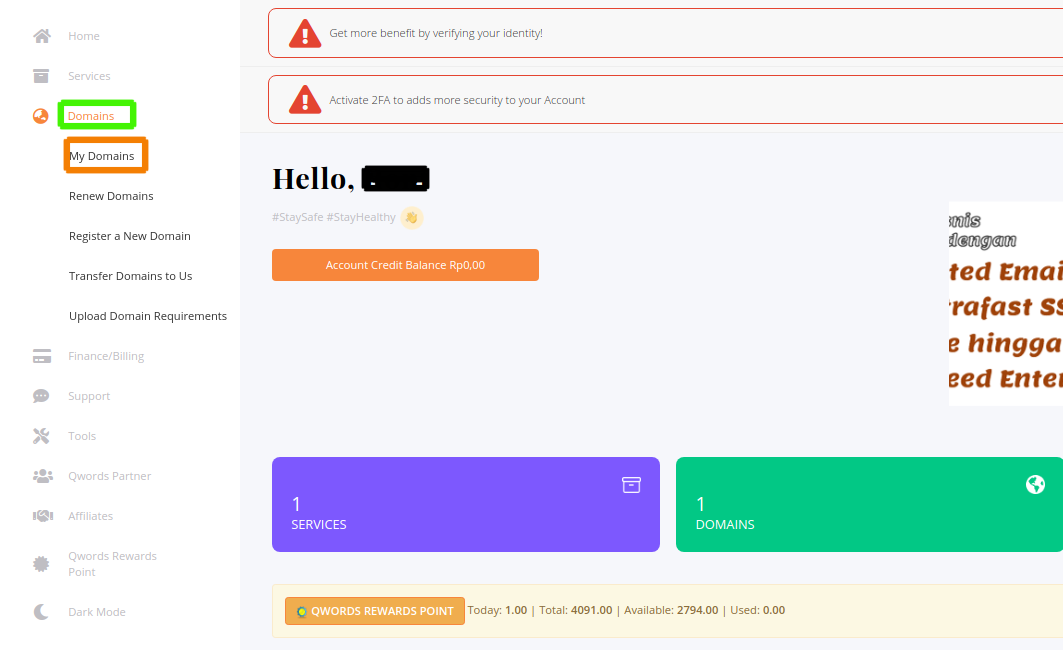Click the QWORDS REWARDS POINT badge
Screen dimensions: 1063x650
375,611
